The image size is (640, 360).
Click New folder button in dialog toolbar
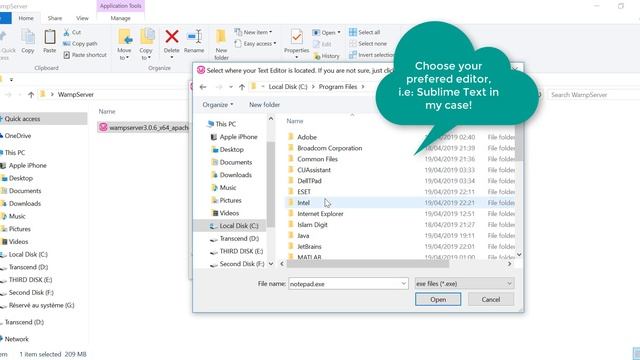coord(264,104)
